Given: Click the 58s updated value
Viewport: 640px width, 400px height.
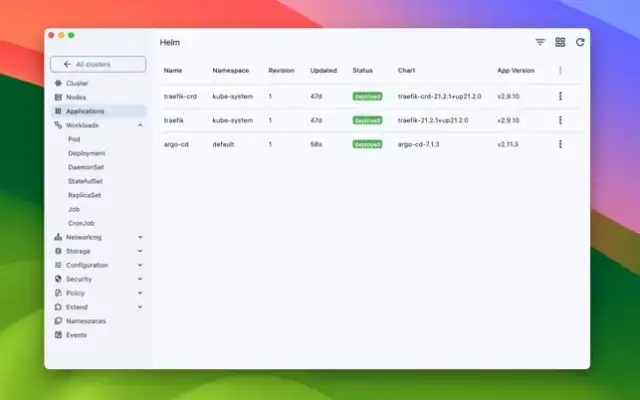Looking at the screenshot, I should tap(316, 144).
